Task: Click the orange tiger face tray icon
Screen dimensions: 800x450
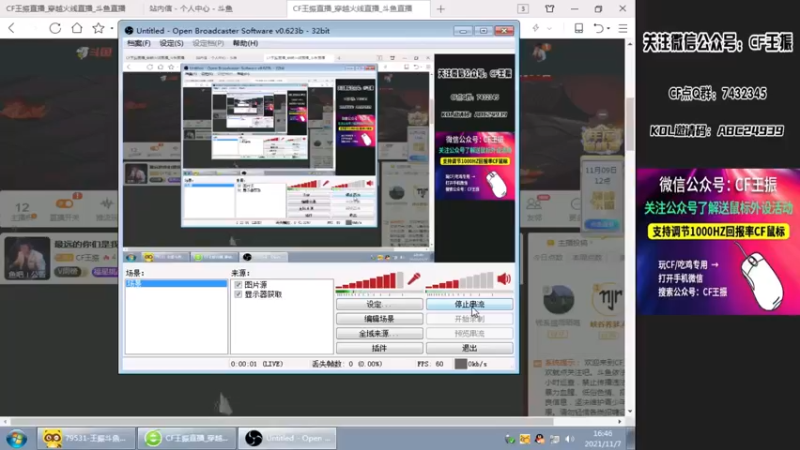Action: click(x=524, y=439)
